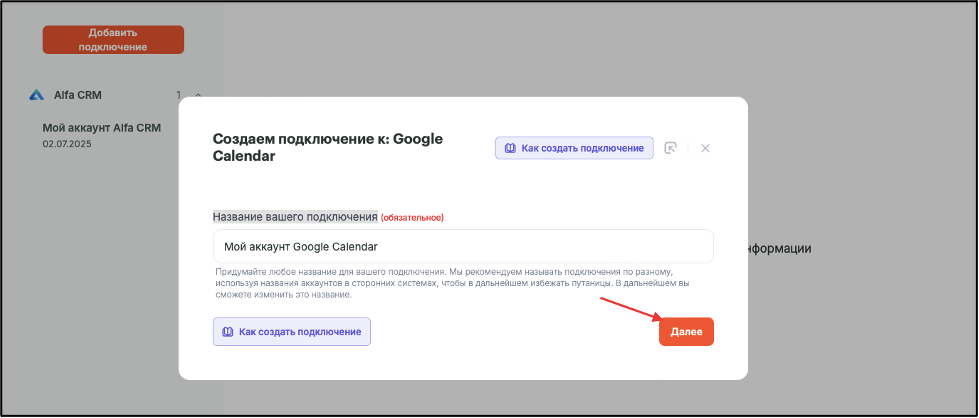Click the "Название вашего подключения" label
979x418 pixels.
point(295,217)
